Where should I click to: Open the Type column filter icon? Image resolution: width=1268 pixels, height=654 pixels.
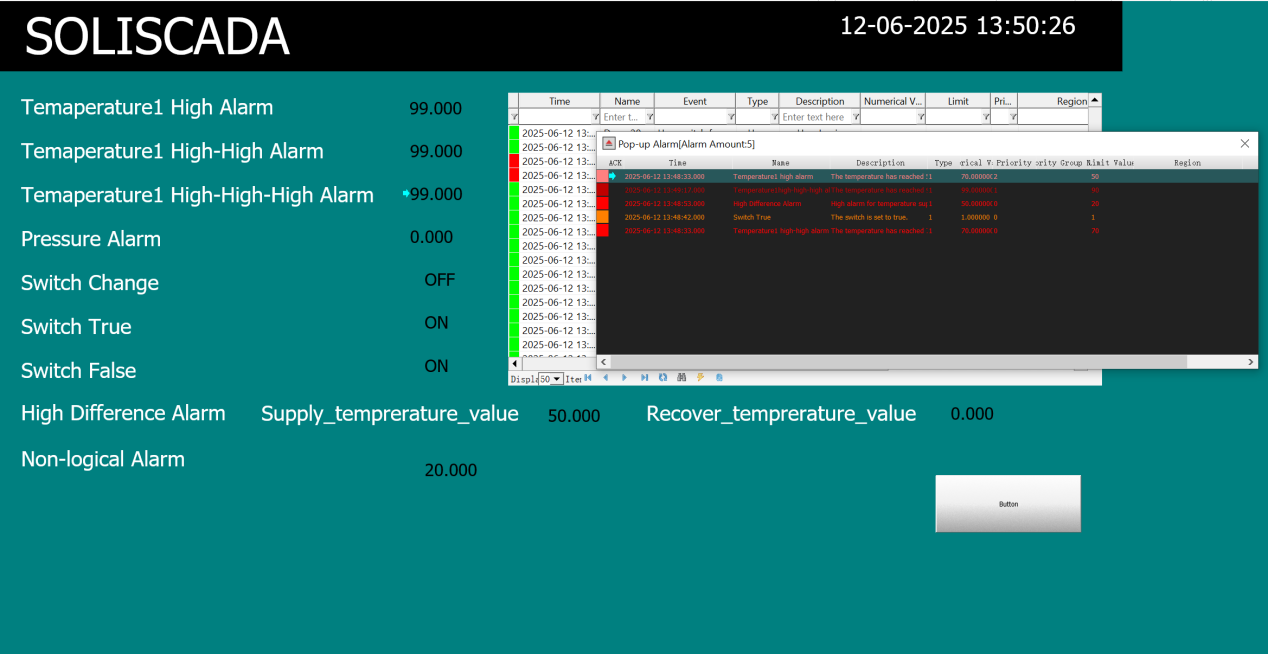pyautogui.click(x=773, y=117)
